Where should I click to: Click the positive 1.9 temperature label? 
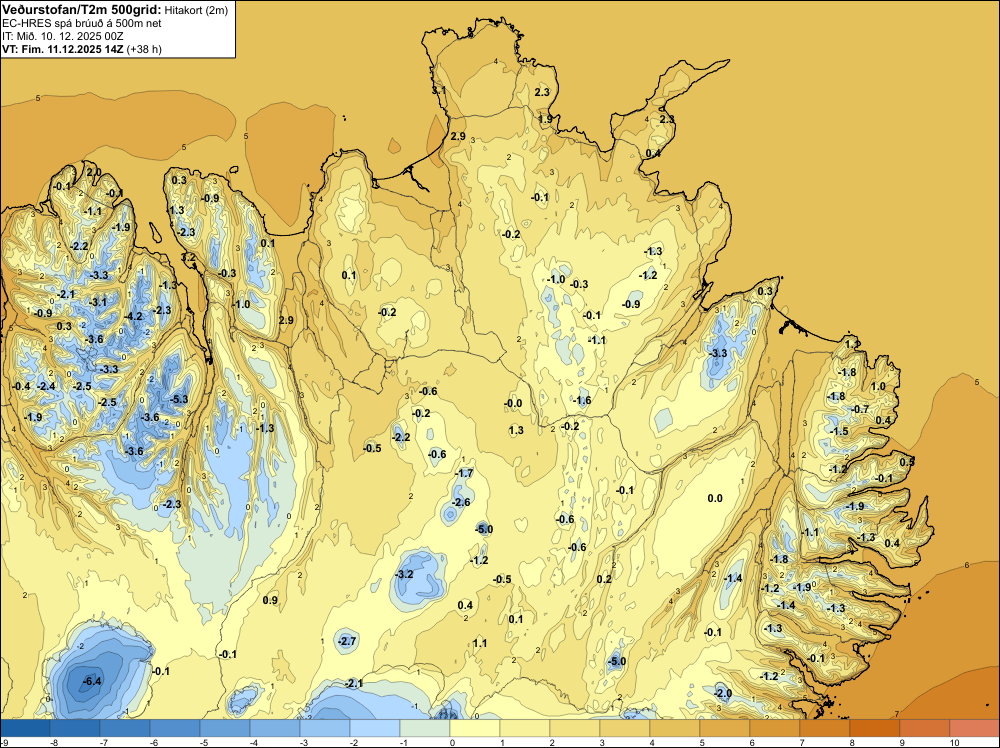click(545, 119)
